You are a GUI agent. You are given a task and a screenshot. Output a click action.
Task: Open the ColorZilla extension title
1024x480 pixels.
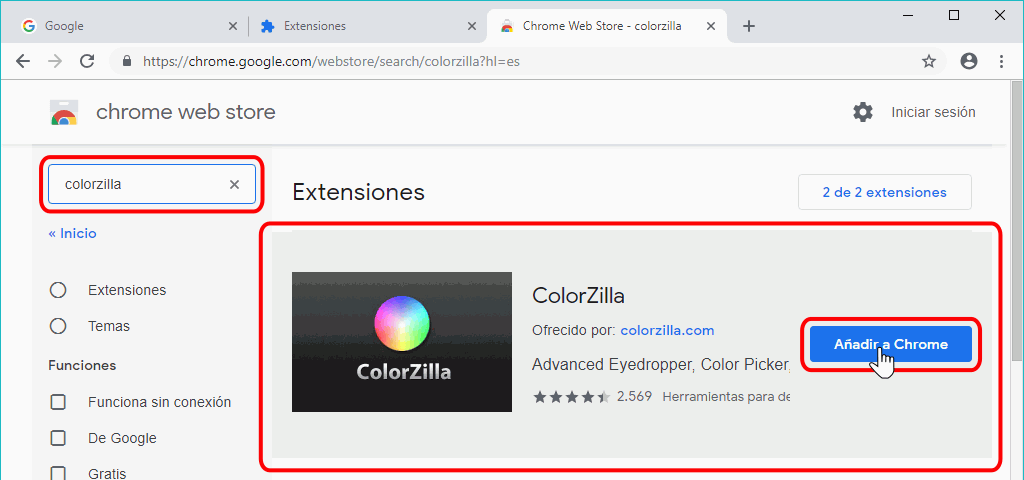click(579, 296)
